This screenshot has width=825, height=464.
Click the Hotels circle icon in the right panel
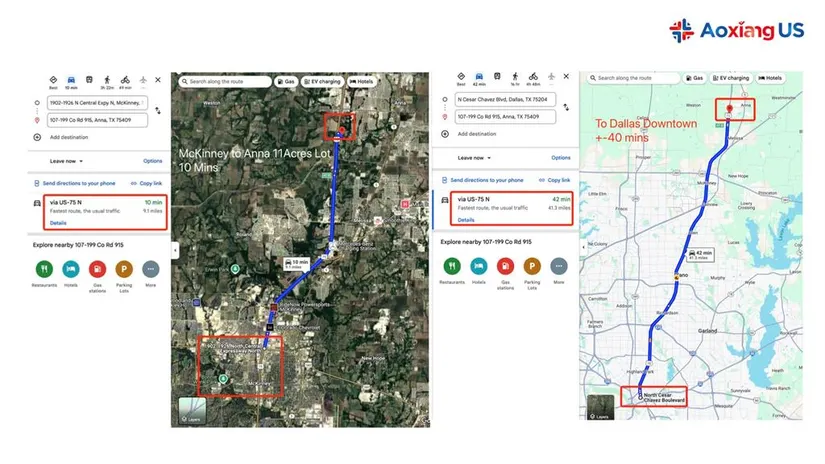click(479, 267)
